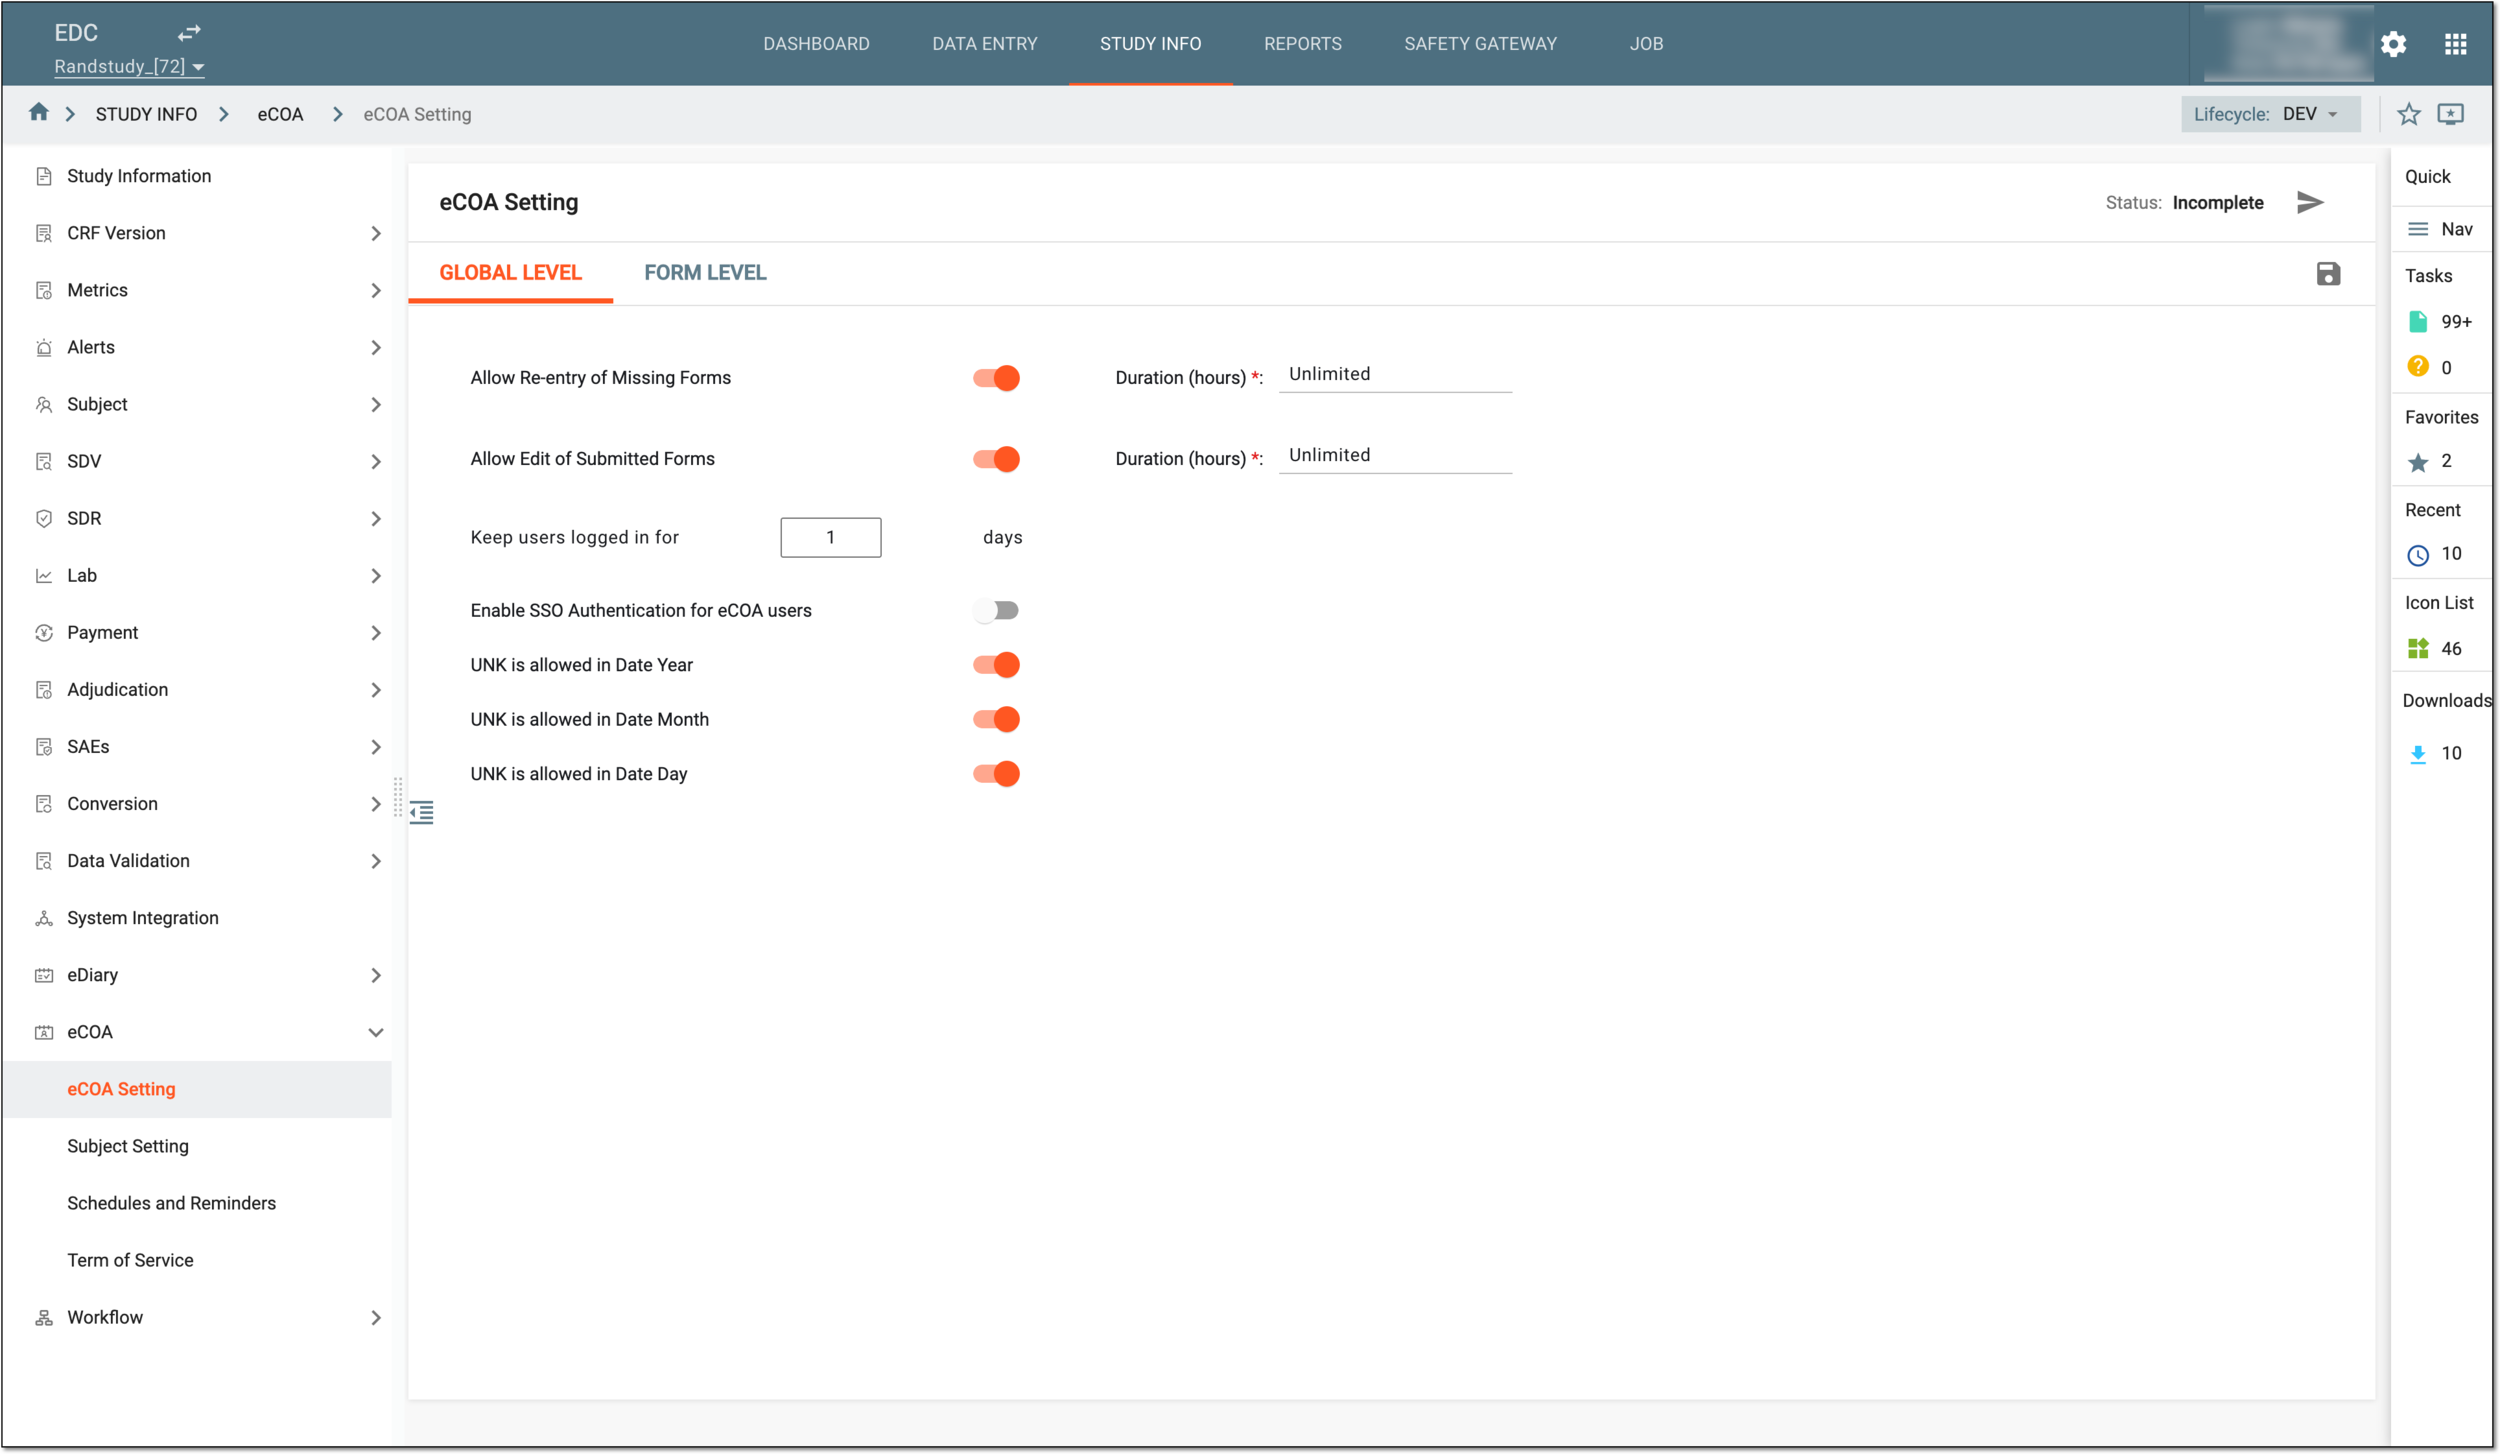
Task: Toggle Allow Re-entry of Missing Forms
Action: (996, 378)
